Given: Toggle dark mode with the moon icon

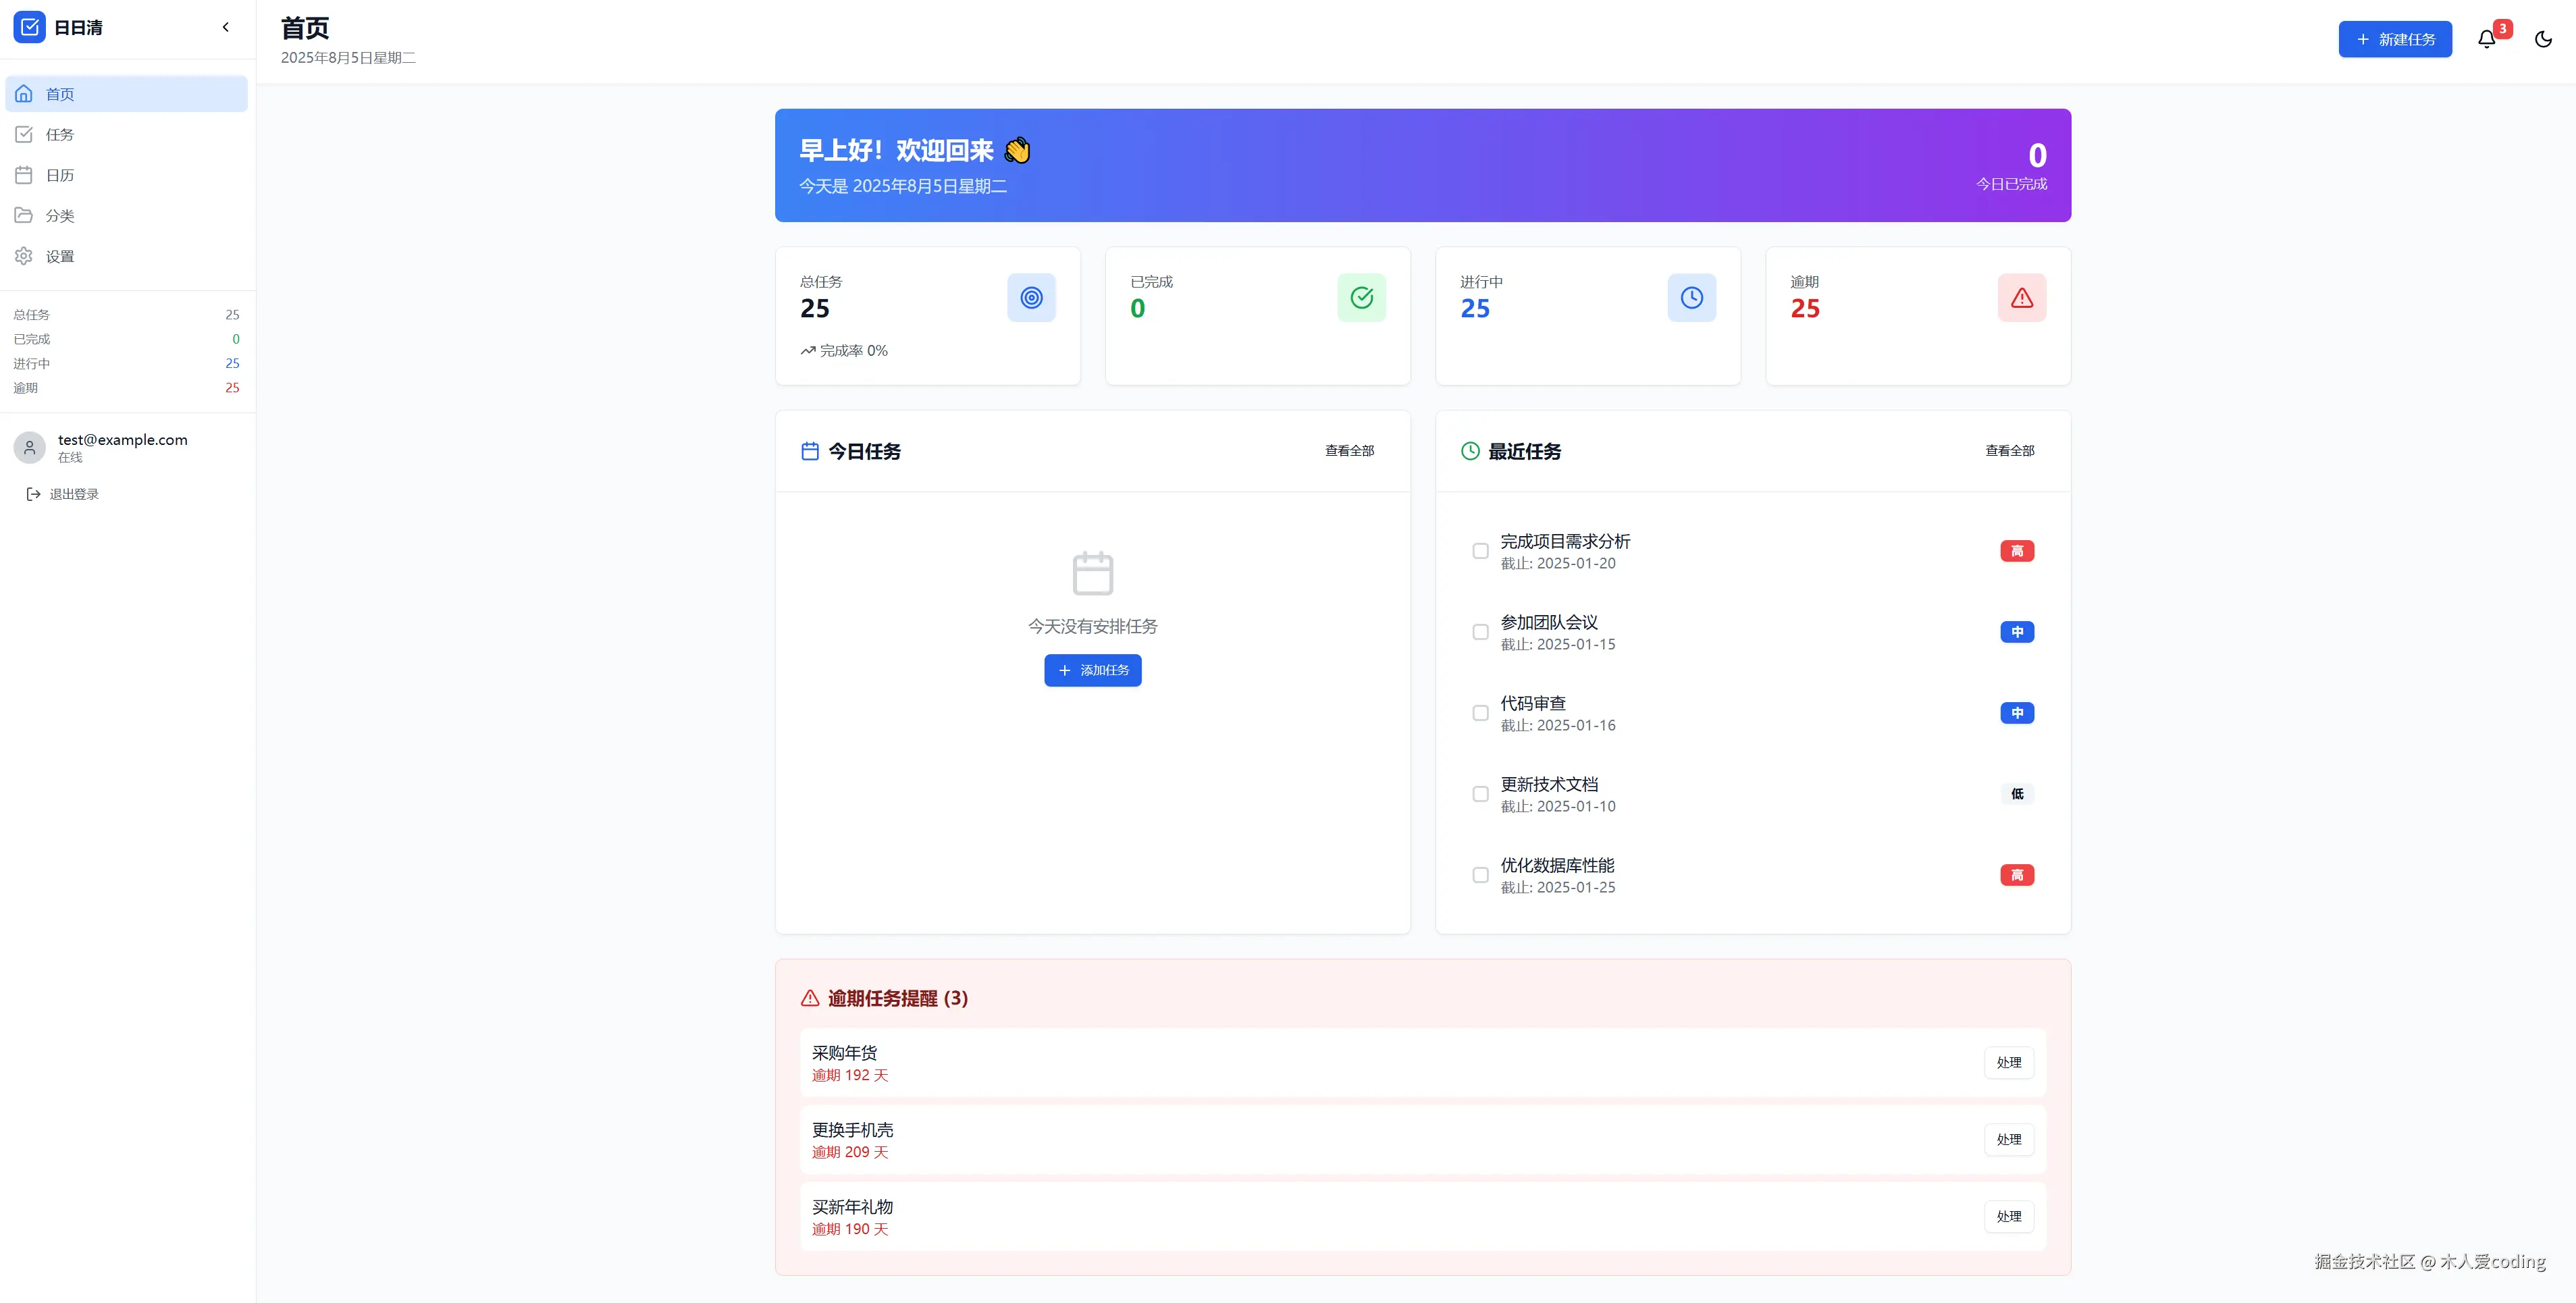Looking at the screenshot, I should (2543, 39).
